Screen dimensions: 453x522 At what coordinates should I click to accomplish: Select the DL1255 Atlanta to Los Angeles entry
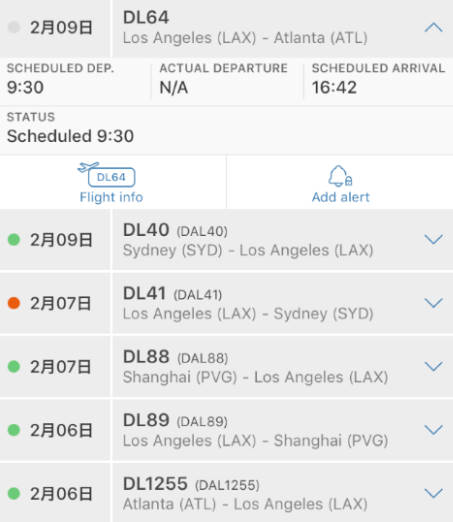(226, 493)
